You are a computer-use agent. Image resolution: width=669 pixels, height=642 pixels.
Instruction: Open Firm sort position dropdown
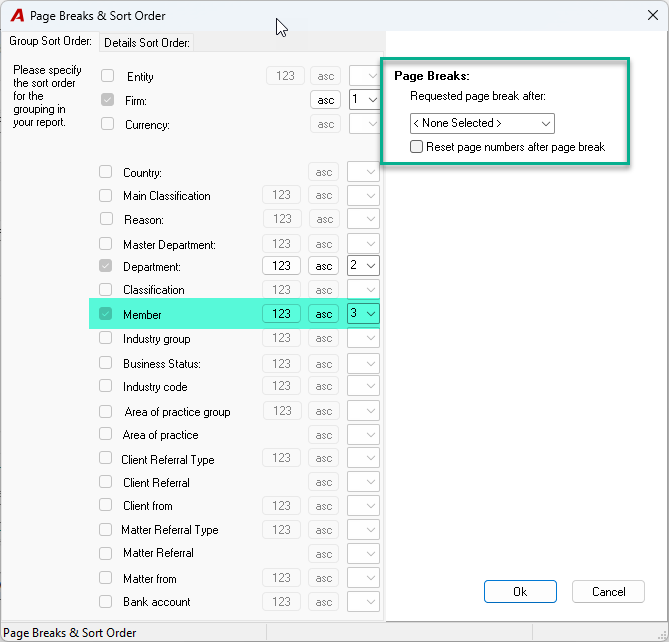click(x=364, y=100)
